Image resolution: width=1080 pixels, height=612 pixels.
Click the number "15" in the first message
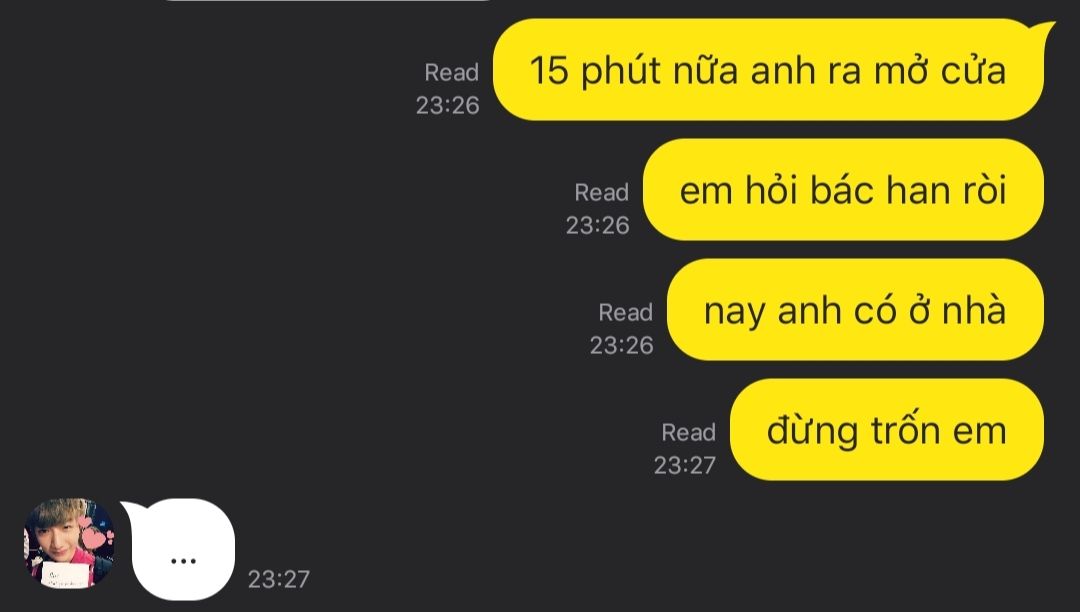(549, 71)
